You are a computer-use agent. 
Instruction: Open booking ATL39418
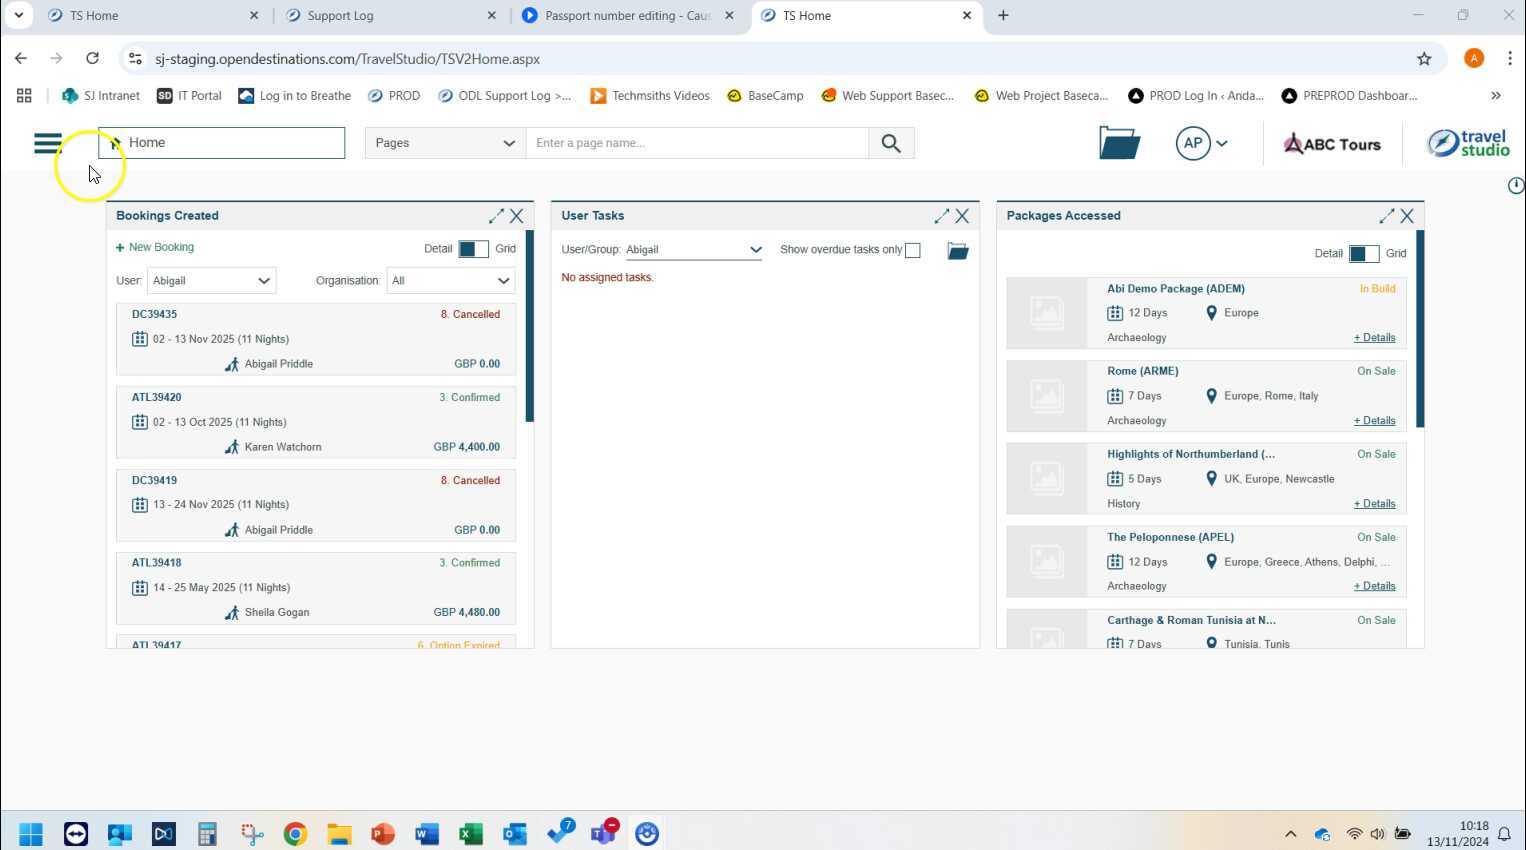tap(156, 563)
